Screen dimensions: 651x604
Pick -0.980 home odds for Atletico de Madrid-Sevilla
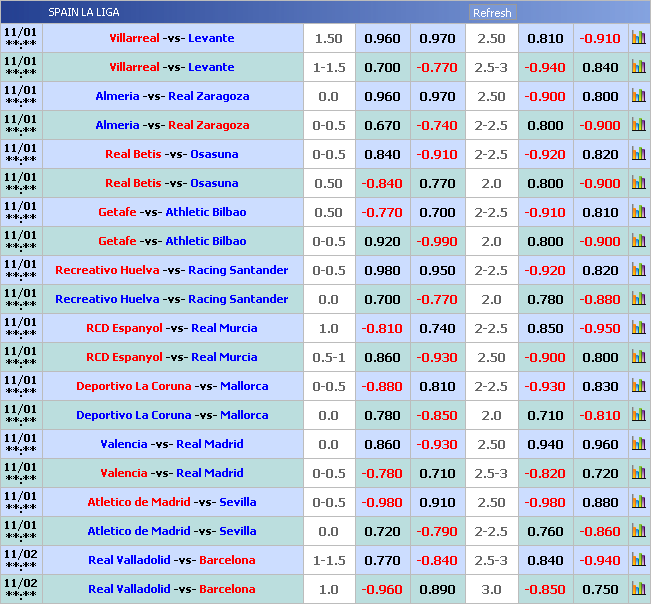(382, 502)
